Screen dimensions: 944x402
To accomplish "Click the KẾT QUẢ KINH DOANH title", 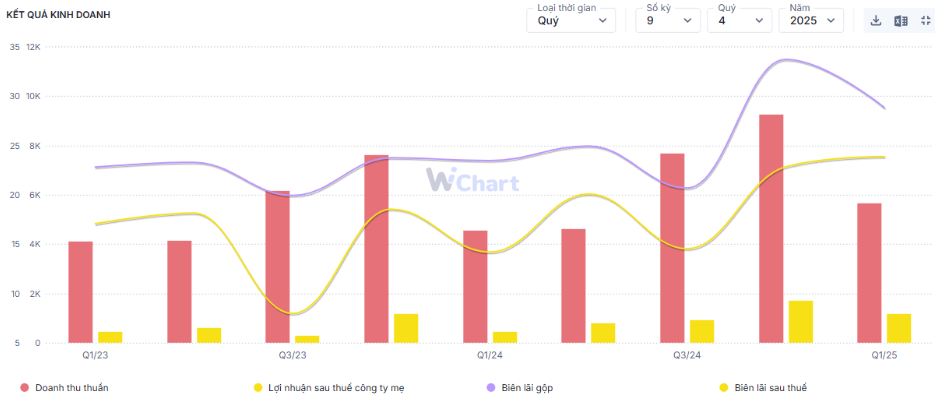I will click(58, 15).
